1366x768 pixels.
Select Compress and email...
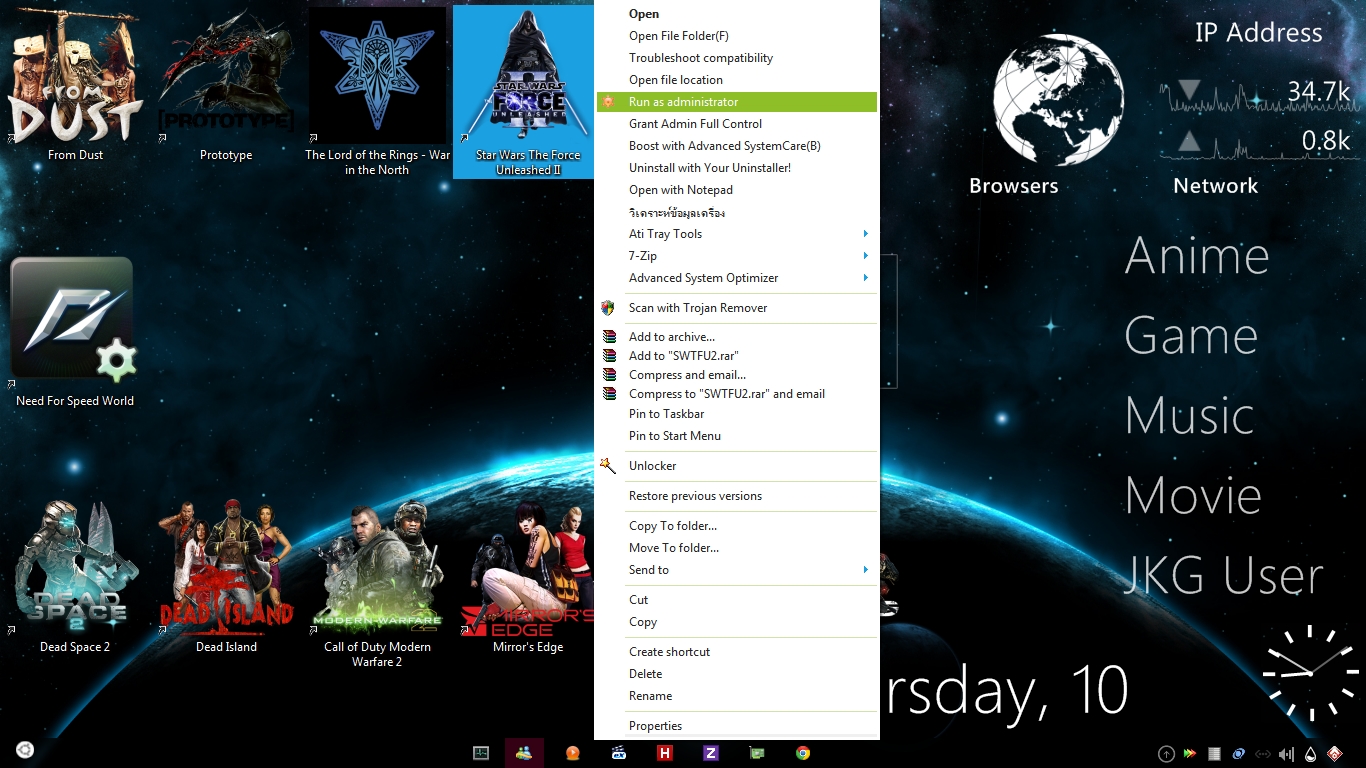737,375
